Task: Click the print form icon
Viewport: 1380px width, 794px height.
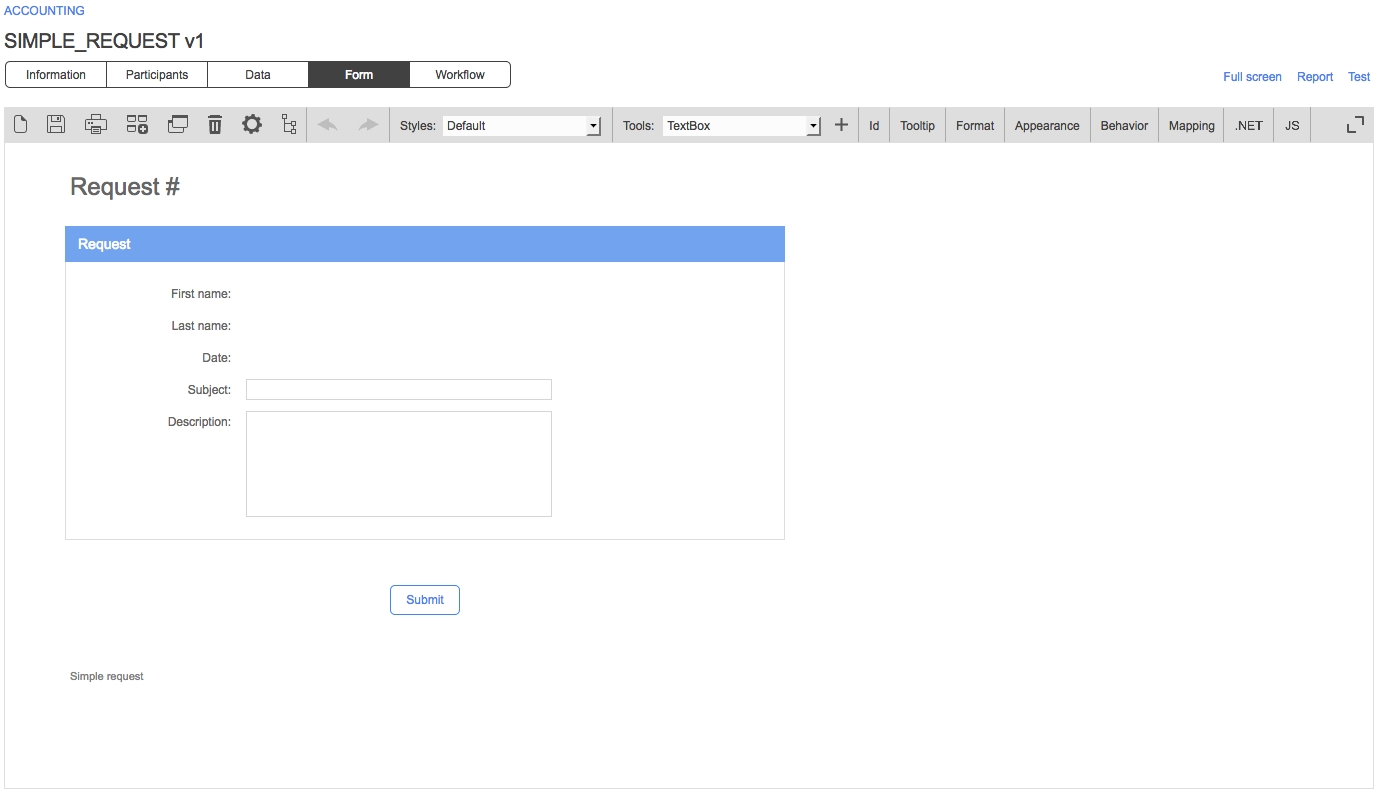Action: pos(96,125)
